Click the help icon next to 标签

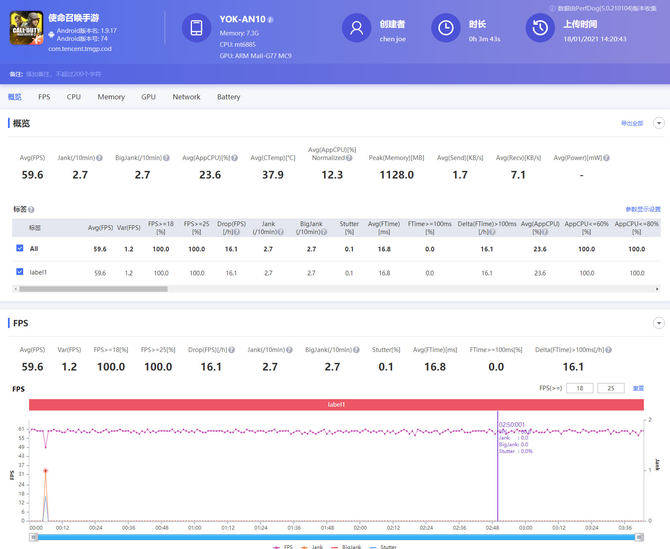pyautogui.click(x=31, y=209)
